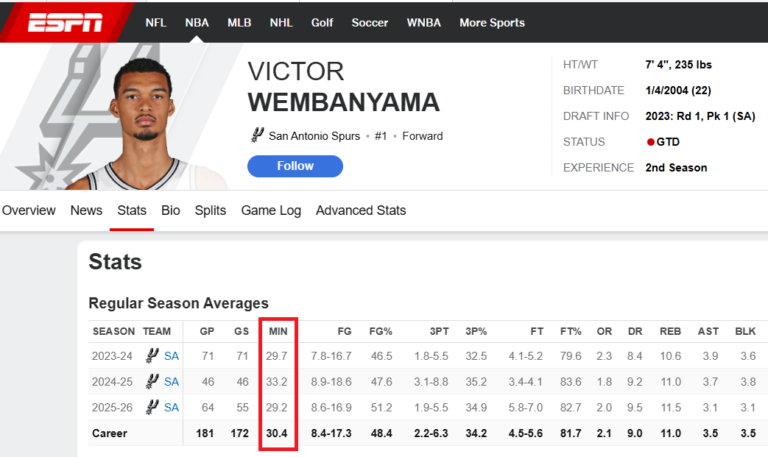Click Spurs logo in 2023-24 row
Image resolution: width=768 pixels, height=457 pixels.
[x=153, y=355]
